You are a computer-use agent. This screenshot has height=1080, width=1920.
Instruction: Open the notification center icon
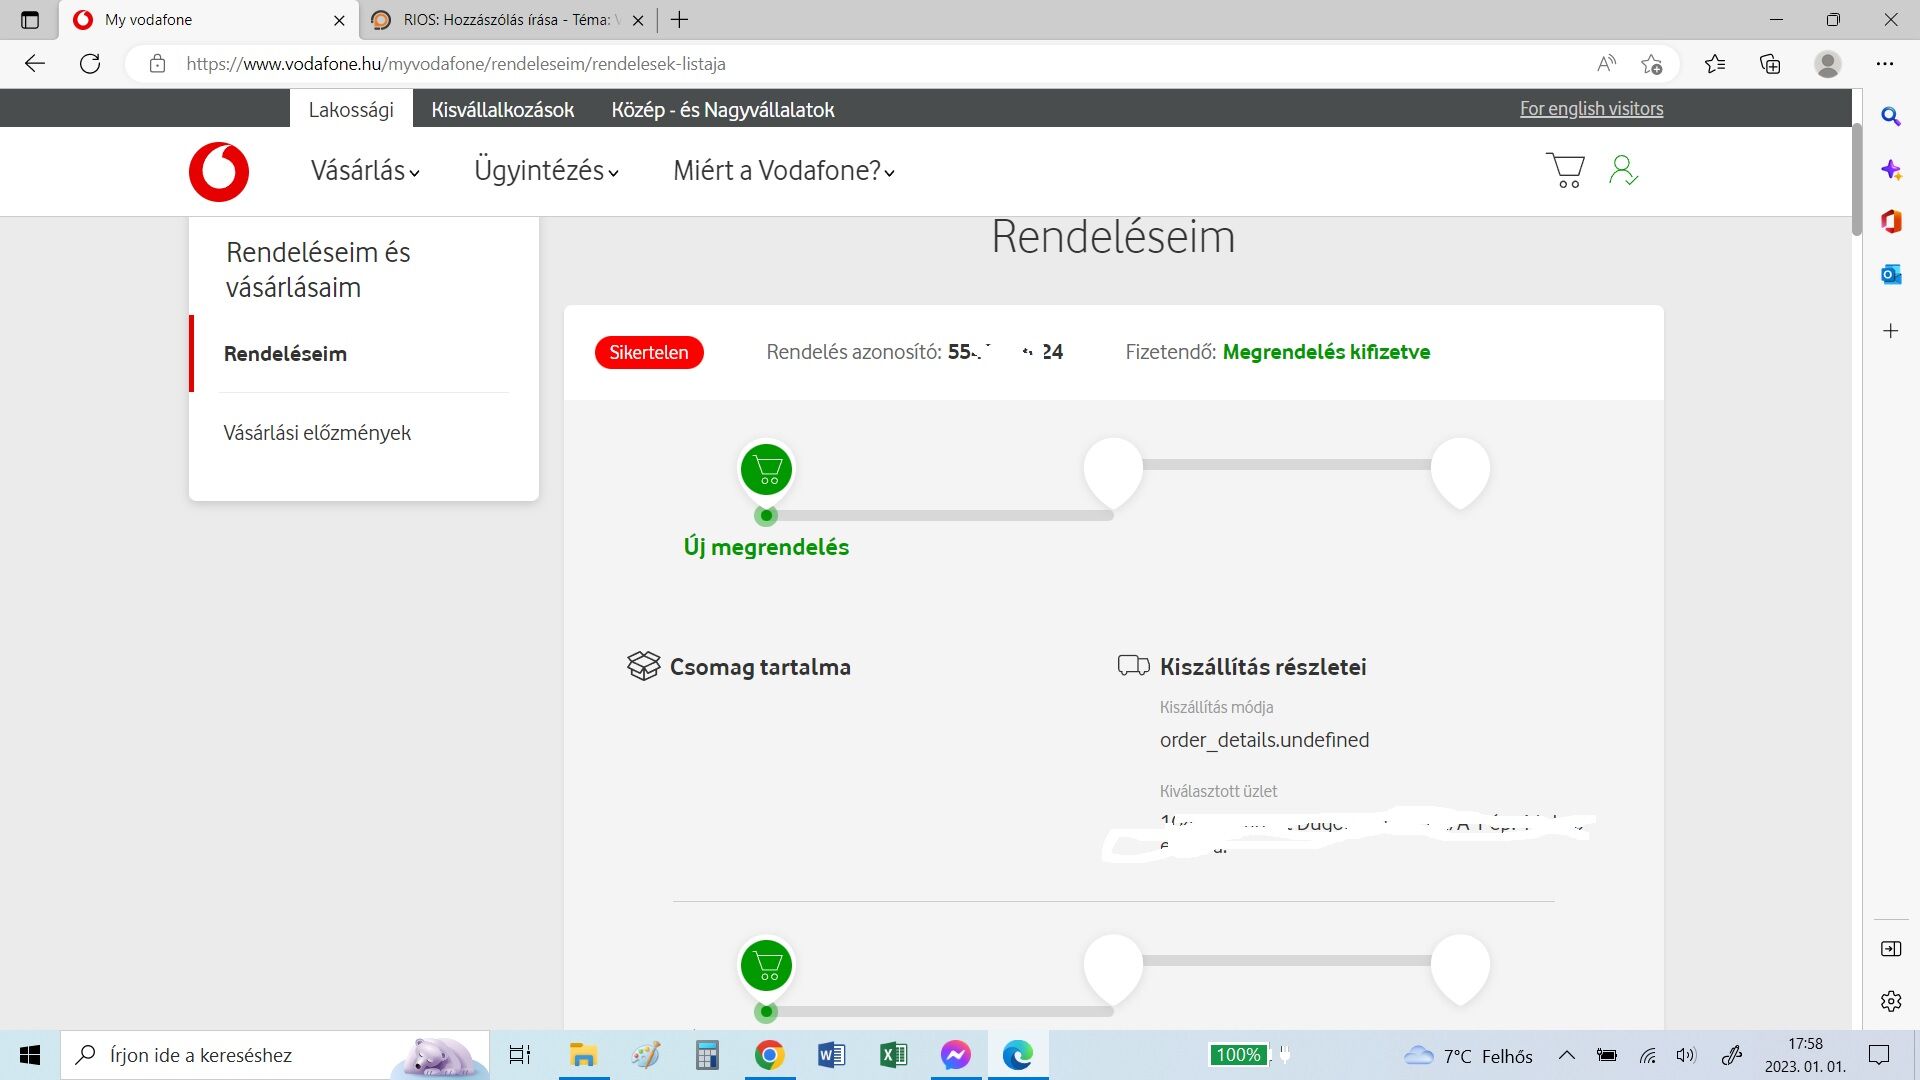click(1879, 1055)
